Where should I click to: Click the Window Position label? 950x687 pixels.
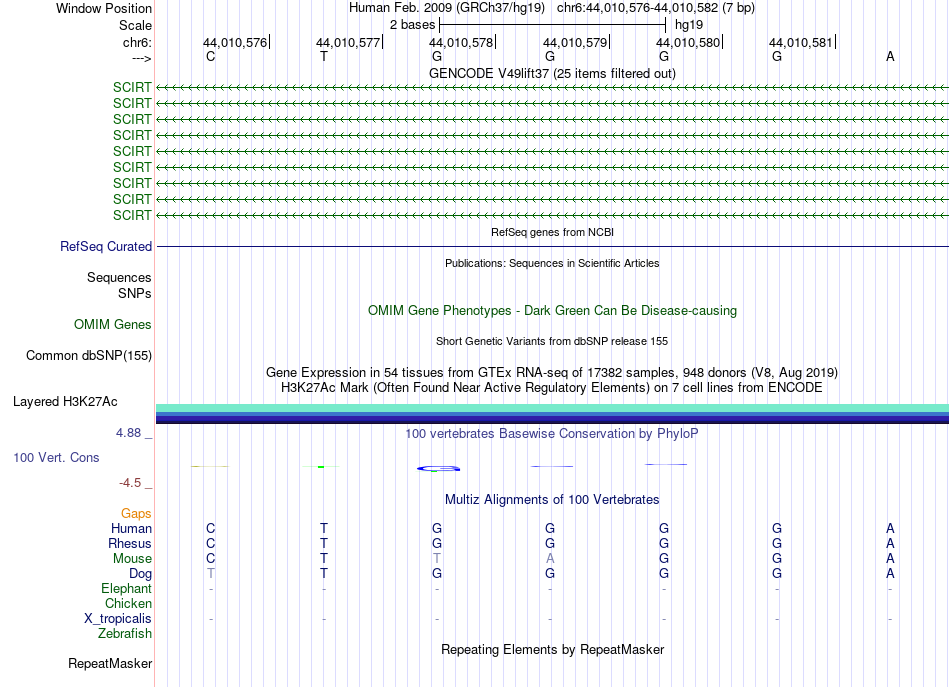(104, 8)
